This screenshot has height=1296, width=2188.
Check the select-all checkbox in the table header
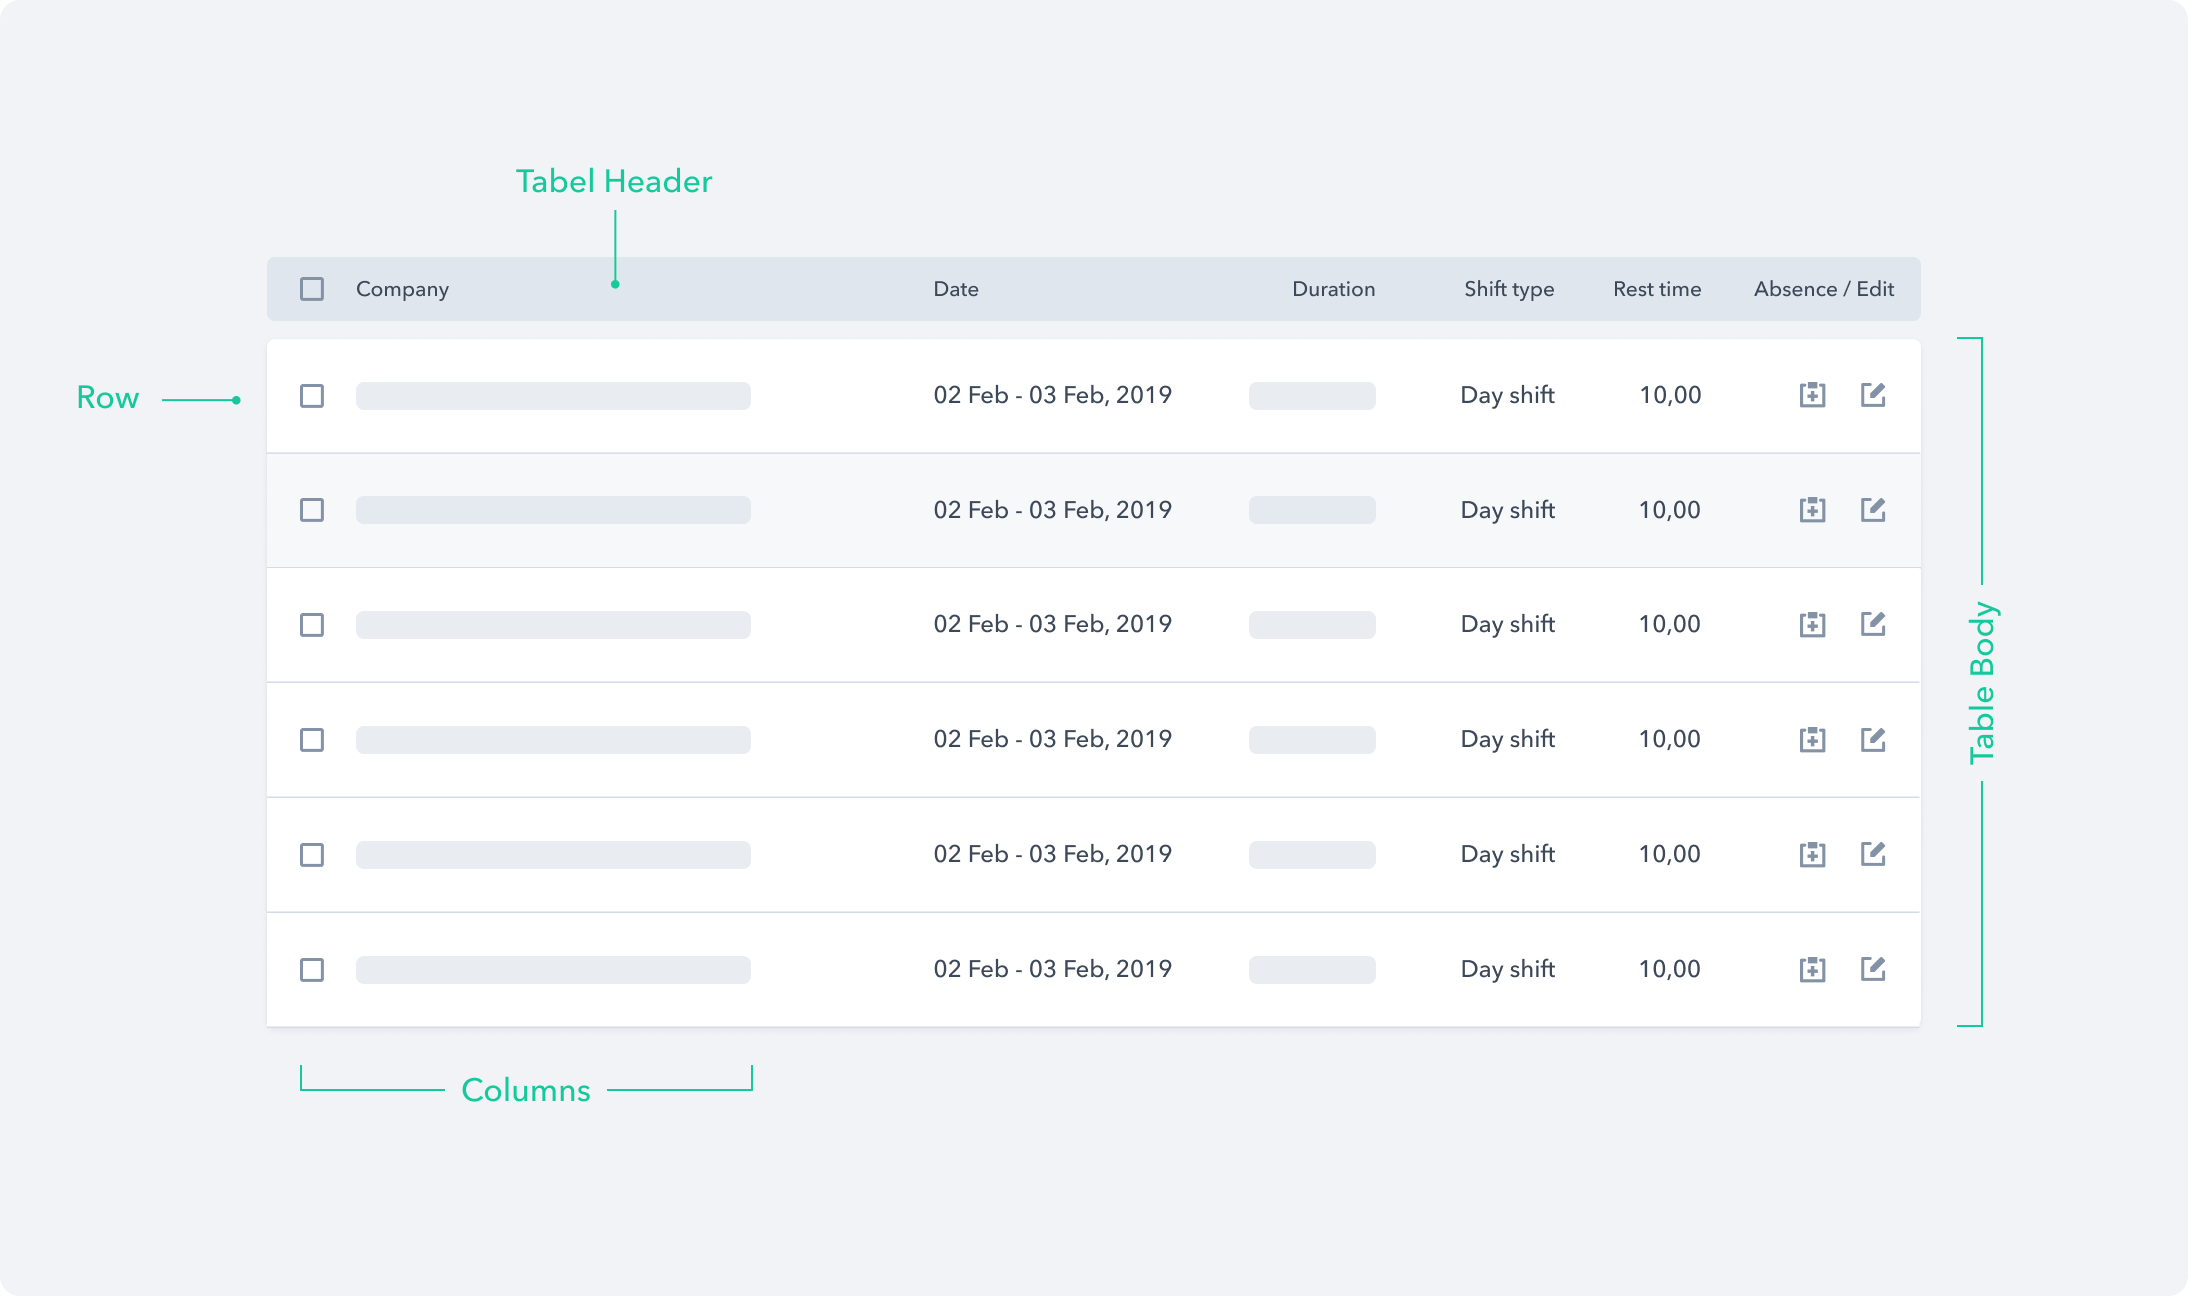[312, 288]
